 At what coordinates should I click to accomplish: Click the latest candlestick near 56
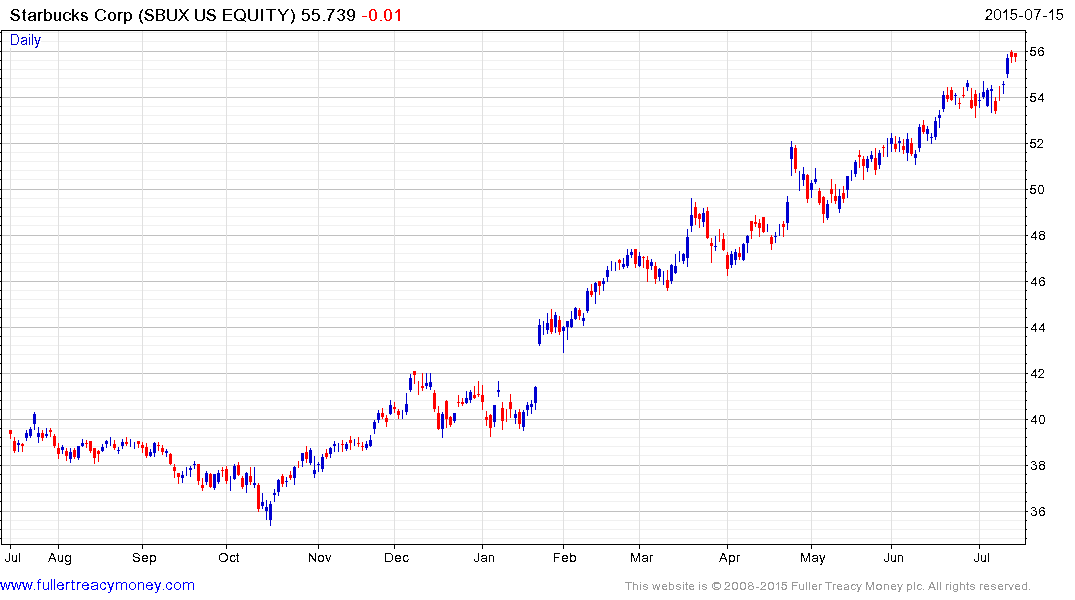[x=1015, y=57]
